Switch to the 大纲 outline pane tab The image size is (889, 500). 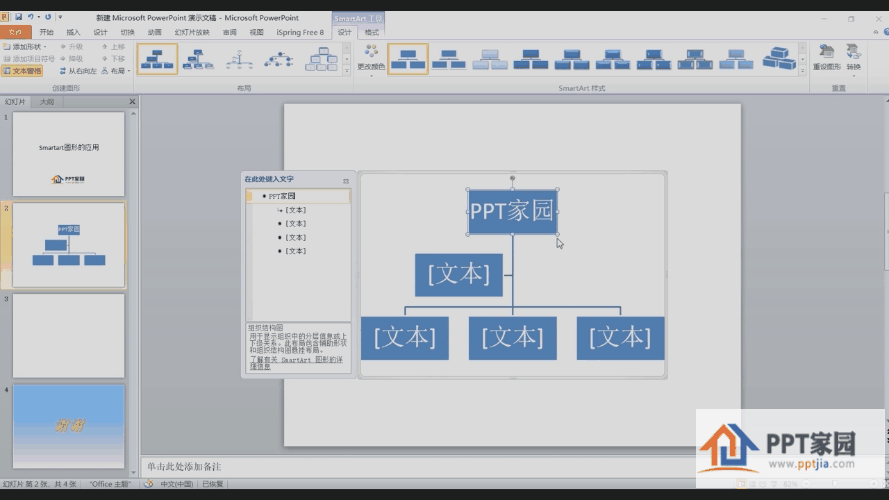coord(46,101)
